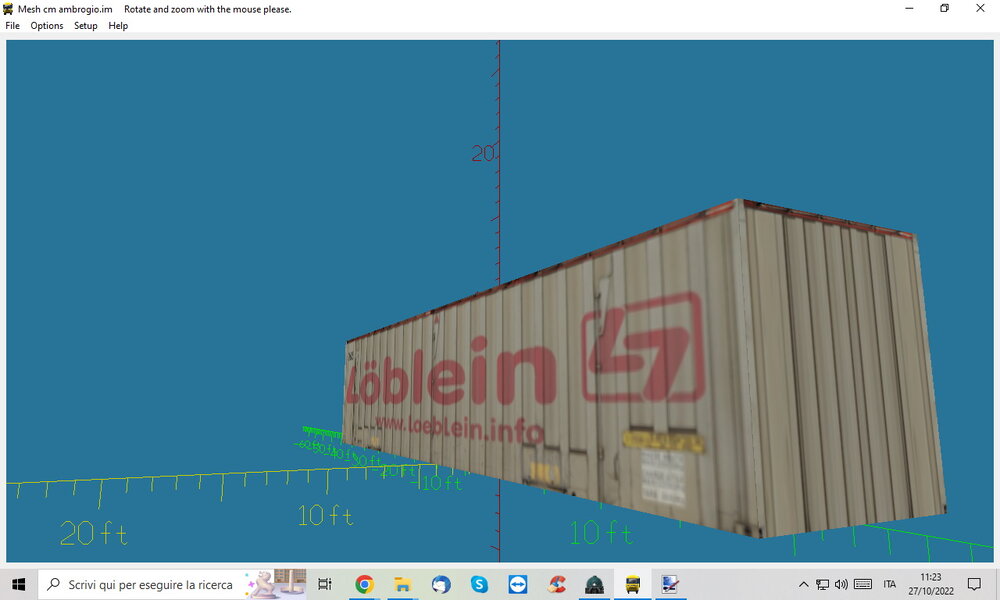Image resolution: width=1000 pixels, height=600 pixels.
Task: Open Task View from the taskbar
Action: (x=325, y=584)
